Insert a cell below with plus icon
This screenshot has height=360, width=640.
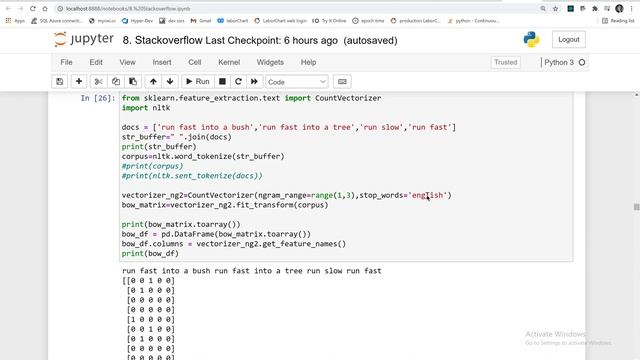click(x=79, y=82)
